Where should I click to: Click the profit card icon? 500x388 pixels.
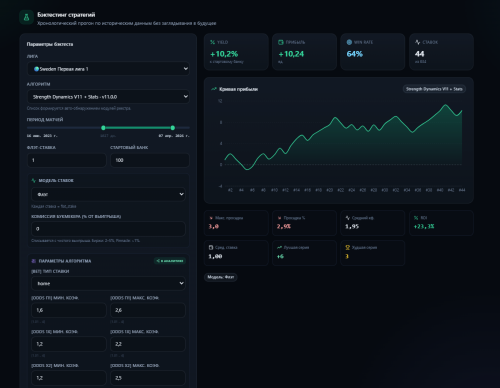281,42
